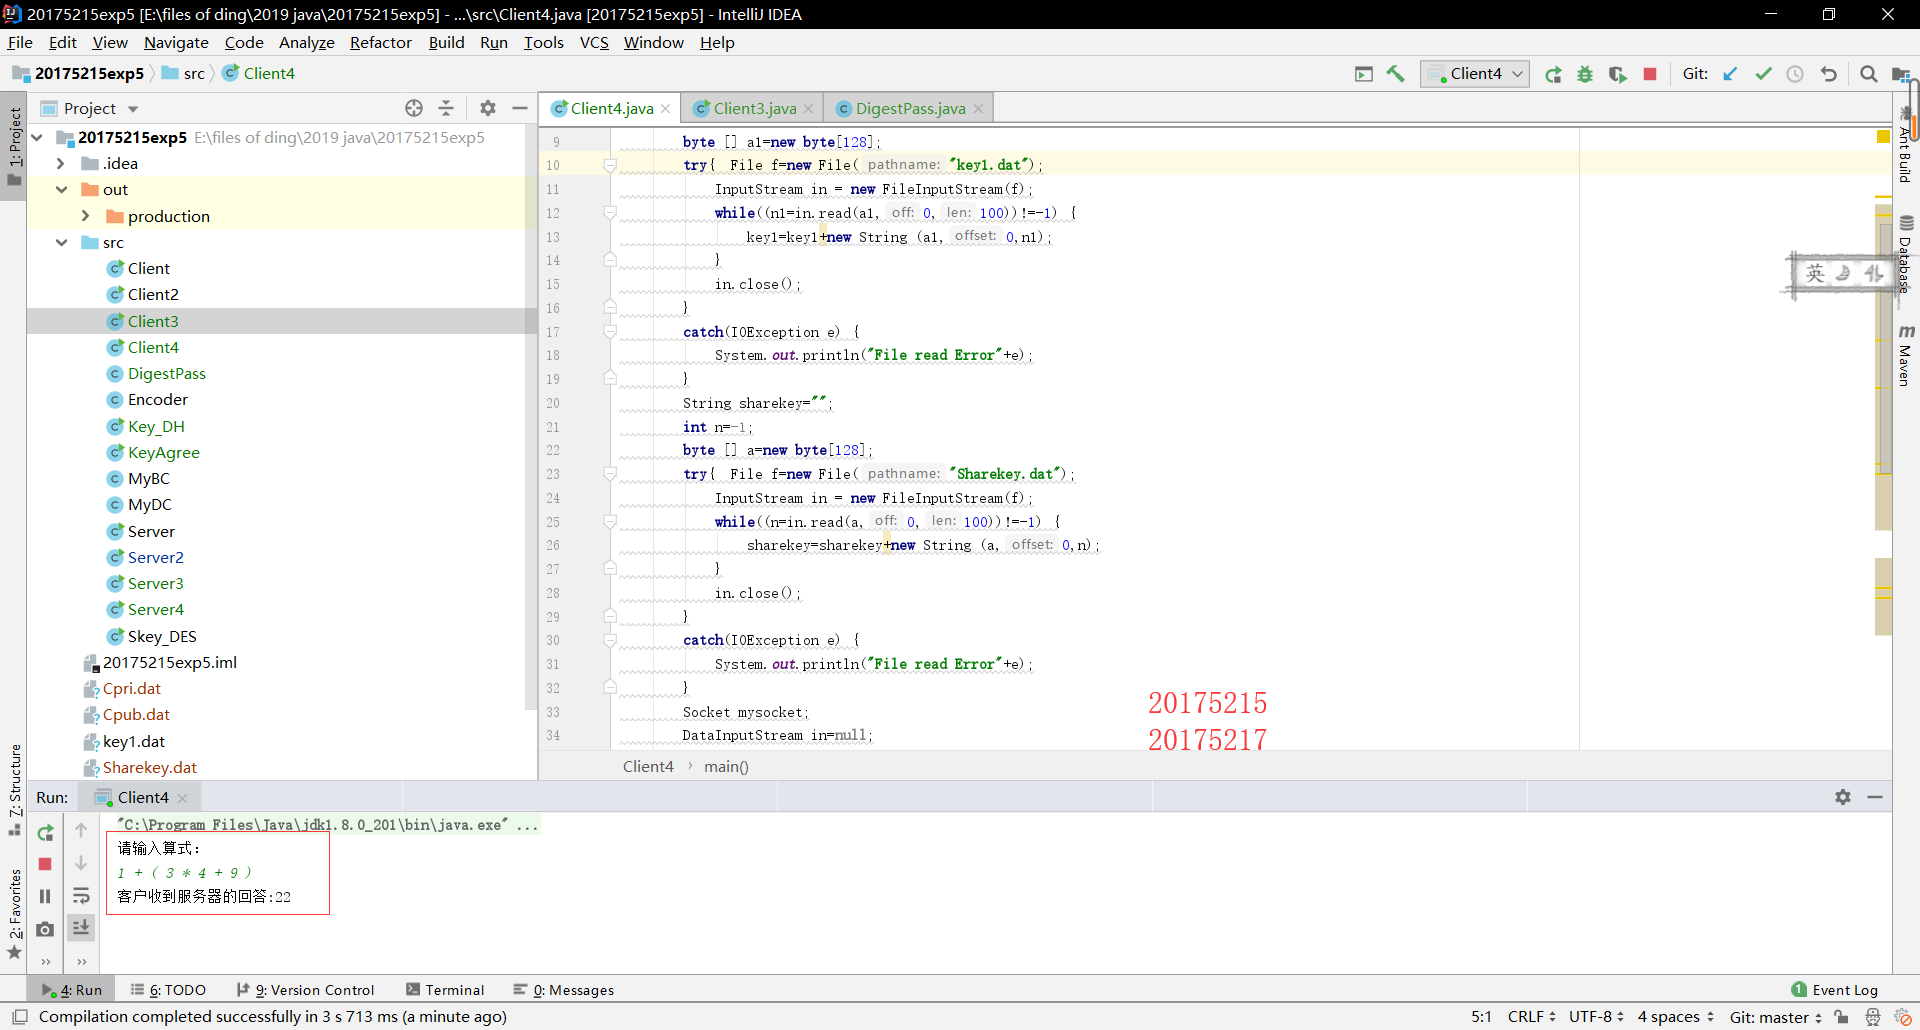Click Git: master branch widget
The height and width of the screenshot is (1030, 1920).
(1776, 1017)
